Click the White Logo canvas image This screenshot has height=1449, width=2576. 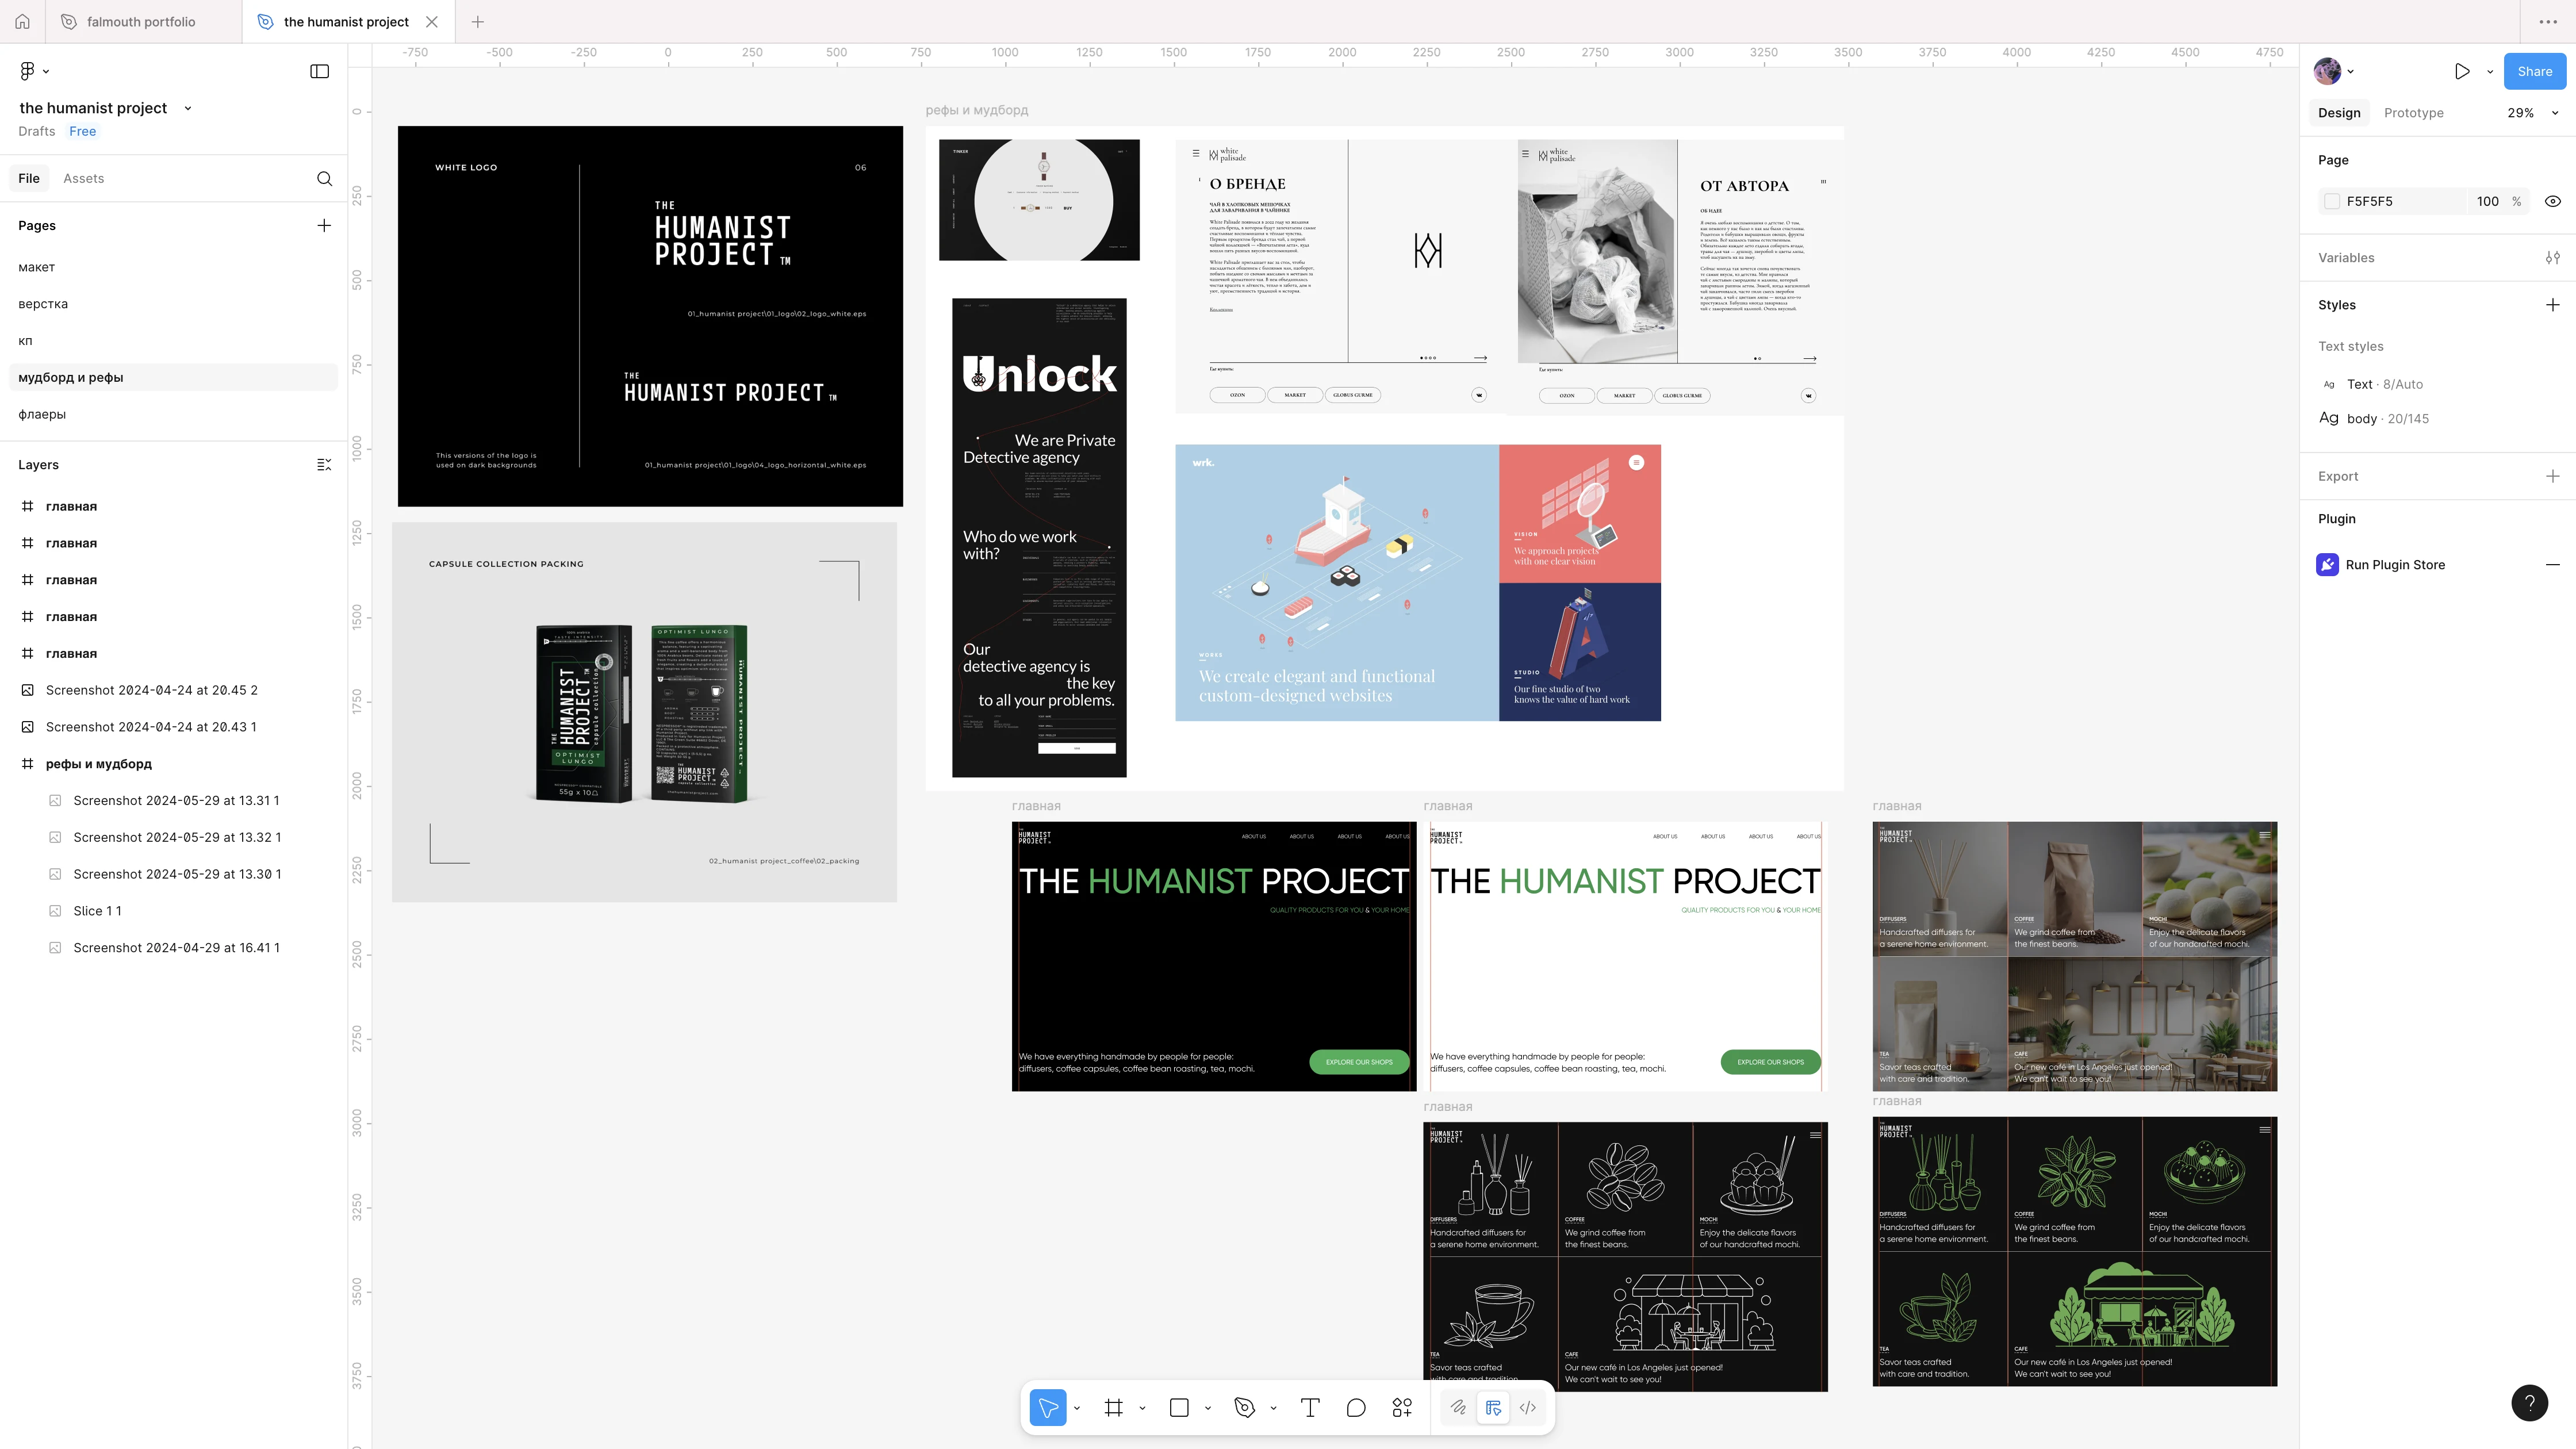[650, 316]
